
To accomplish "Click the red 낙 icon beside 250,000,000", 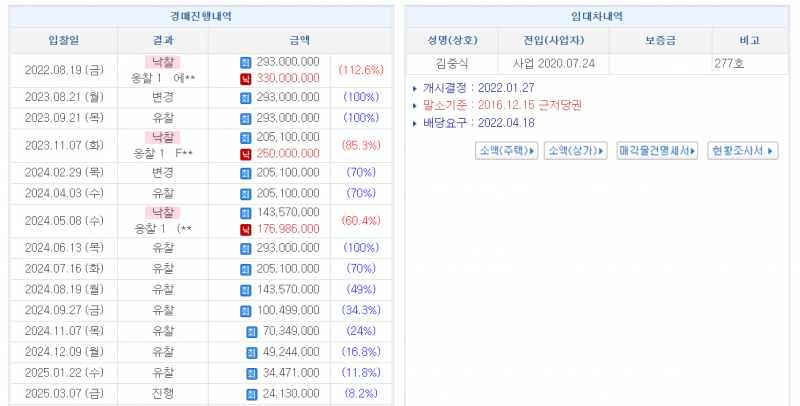I will pyautogui.click(x=246, y=154).
